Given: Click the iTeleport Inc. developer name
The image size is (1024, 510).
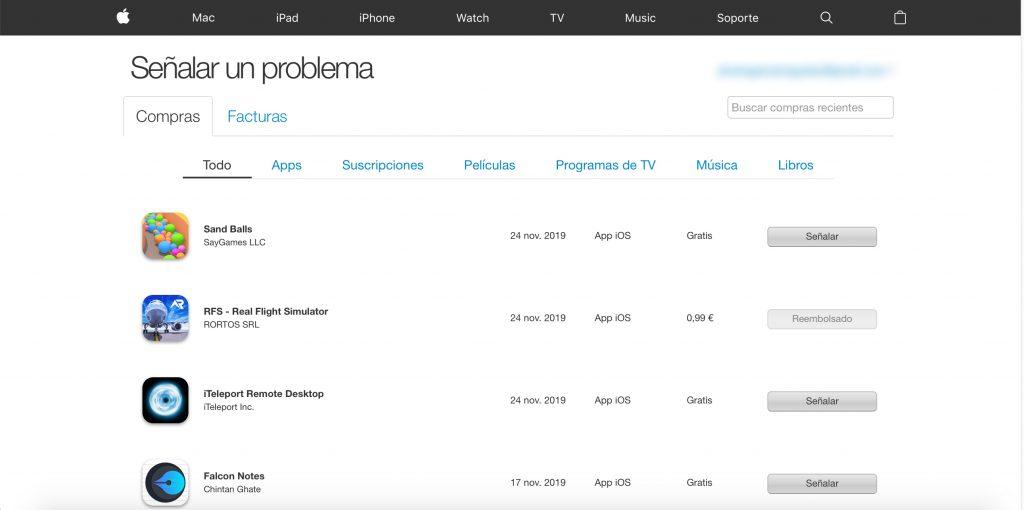Looking at the screenshot, I should 229,407.
